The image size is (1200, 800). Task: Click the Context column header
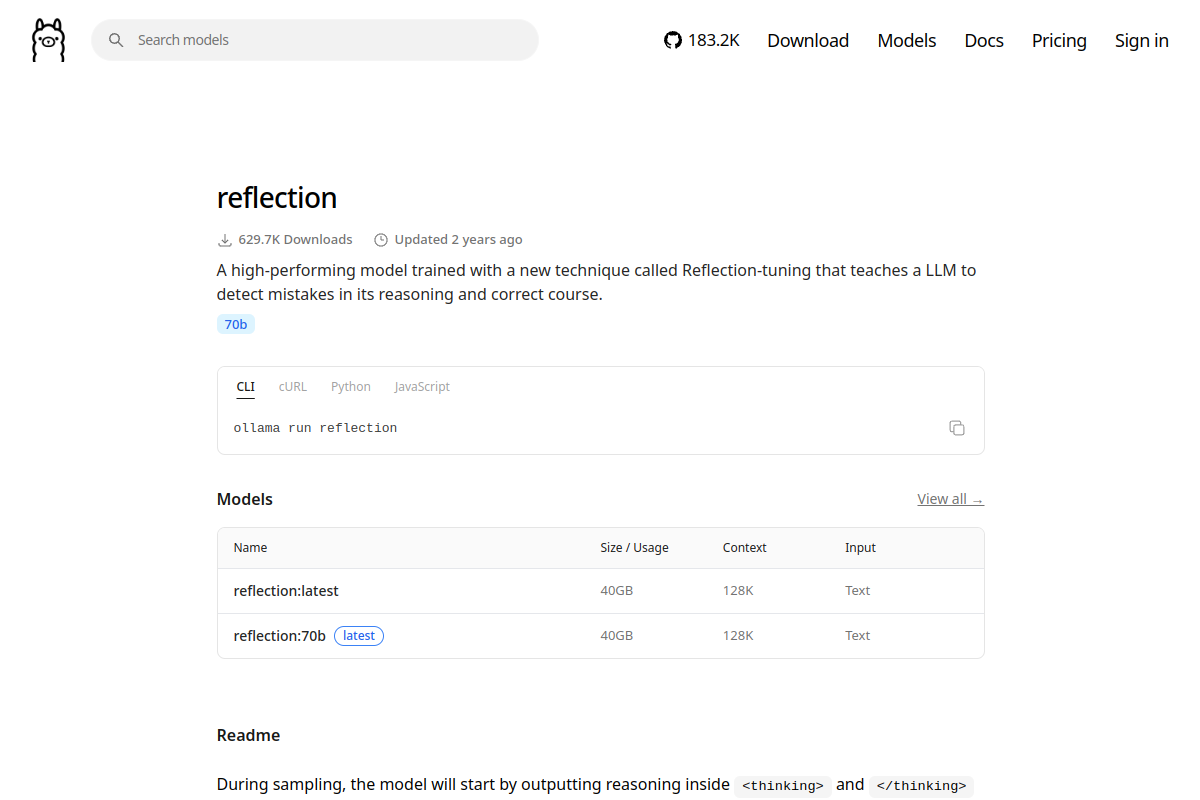pyautogui.click(x=745, y=548)
